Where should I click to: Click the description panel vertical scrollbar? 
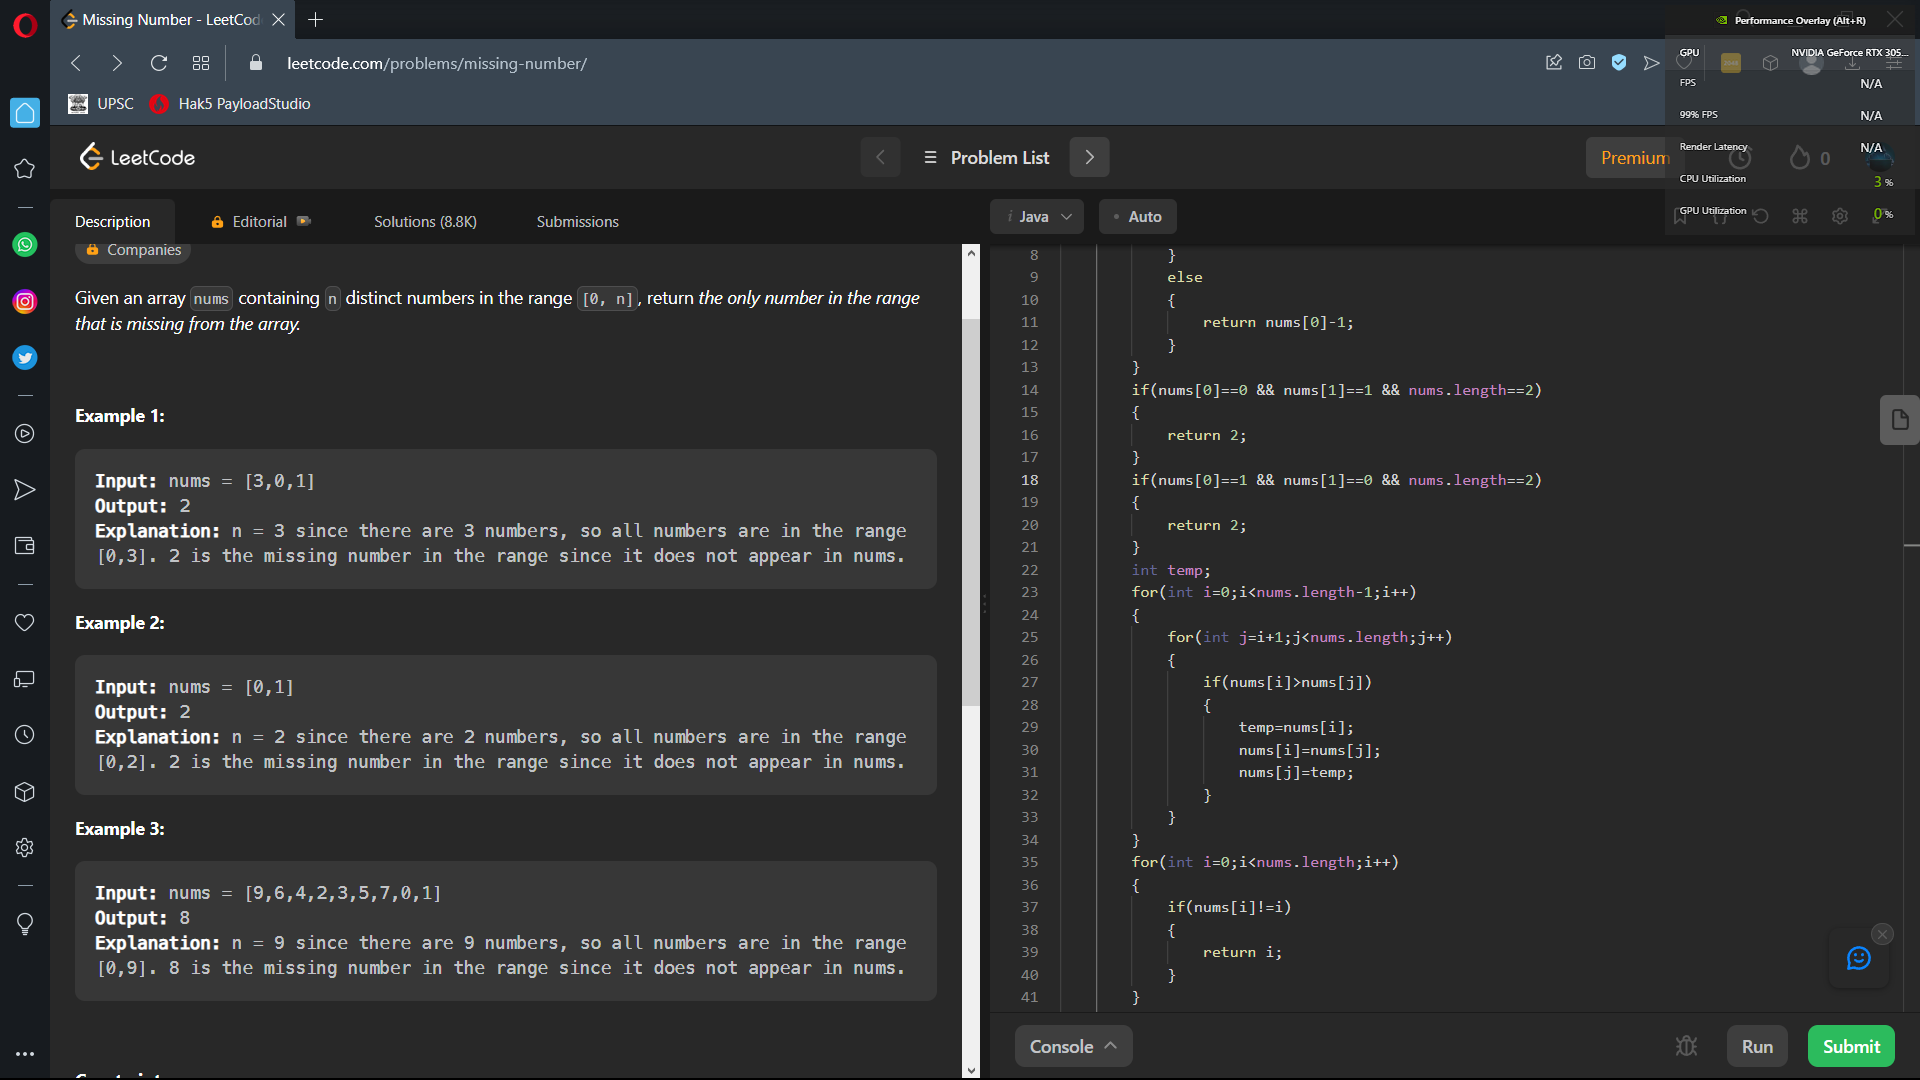pyautogui.click(x=971, y=512)
